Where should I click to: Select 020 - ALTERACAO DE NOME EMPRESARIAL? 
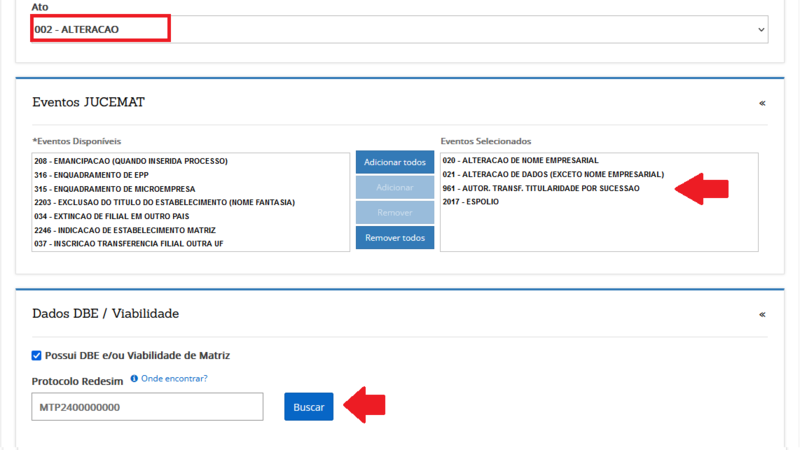point(520,160)
